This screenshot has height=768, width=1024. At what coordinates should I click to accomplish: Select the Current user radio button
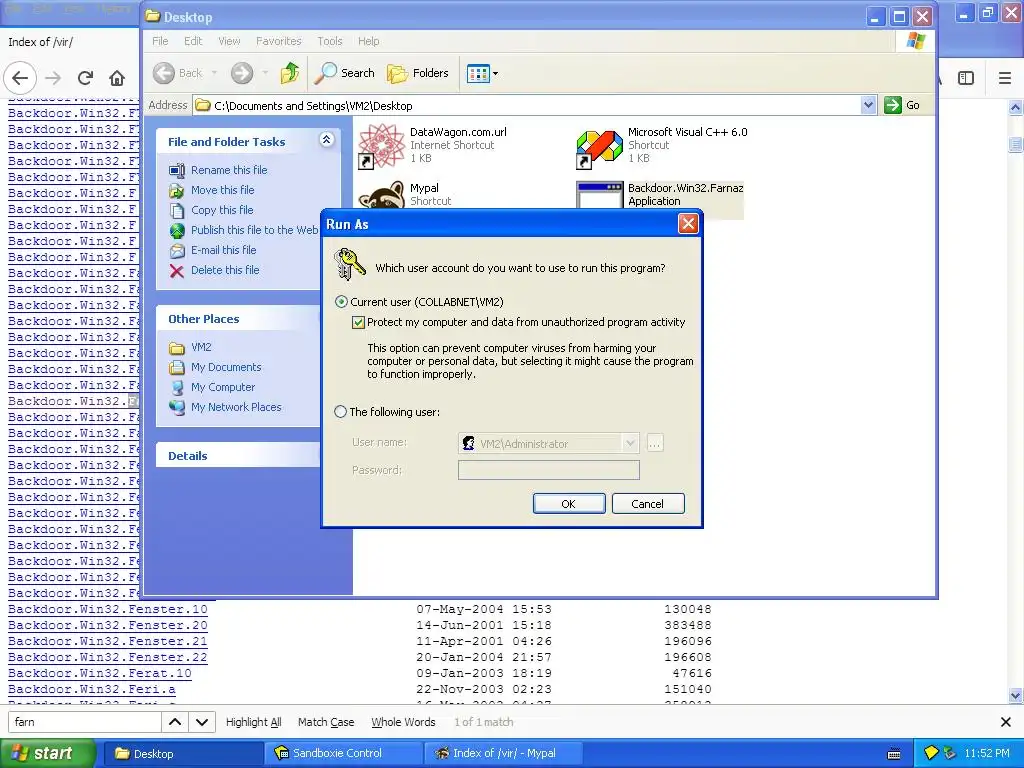tap(341, 302)
